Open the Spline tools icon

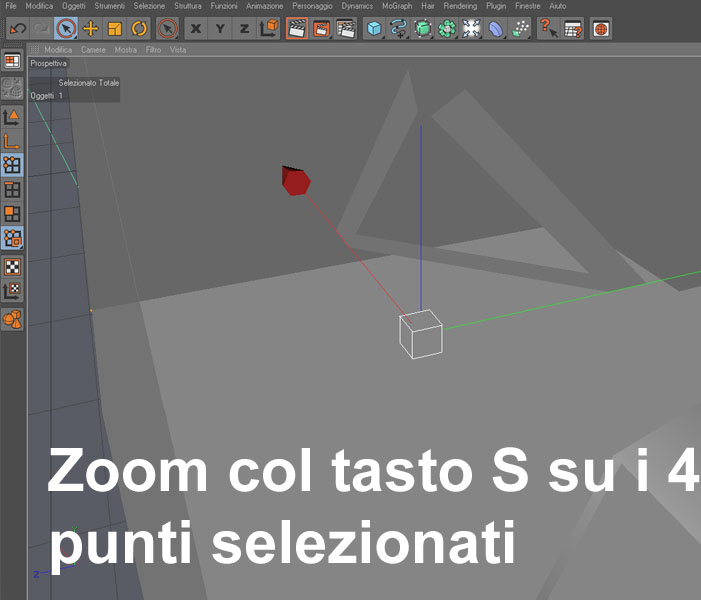coord(398,29)
